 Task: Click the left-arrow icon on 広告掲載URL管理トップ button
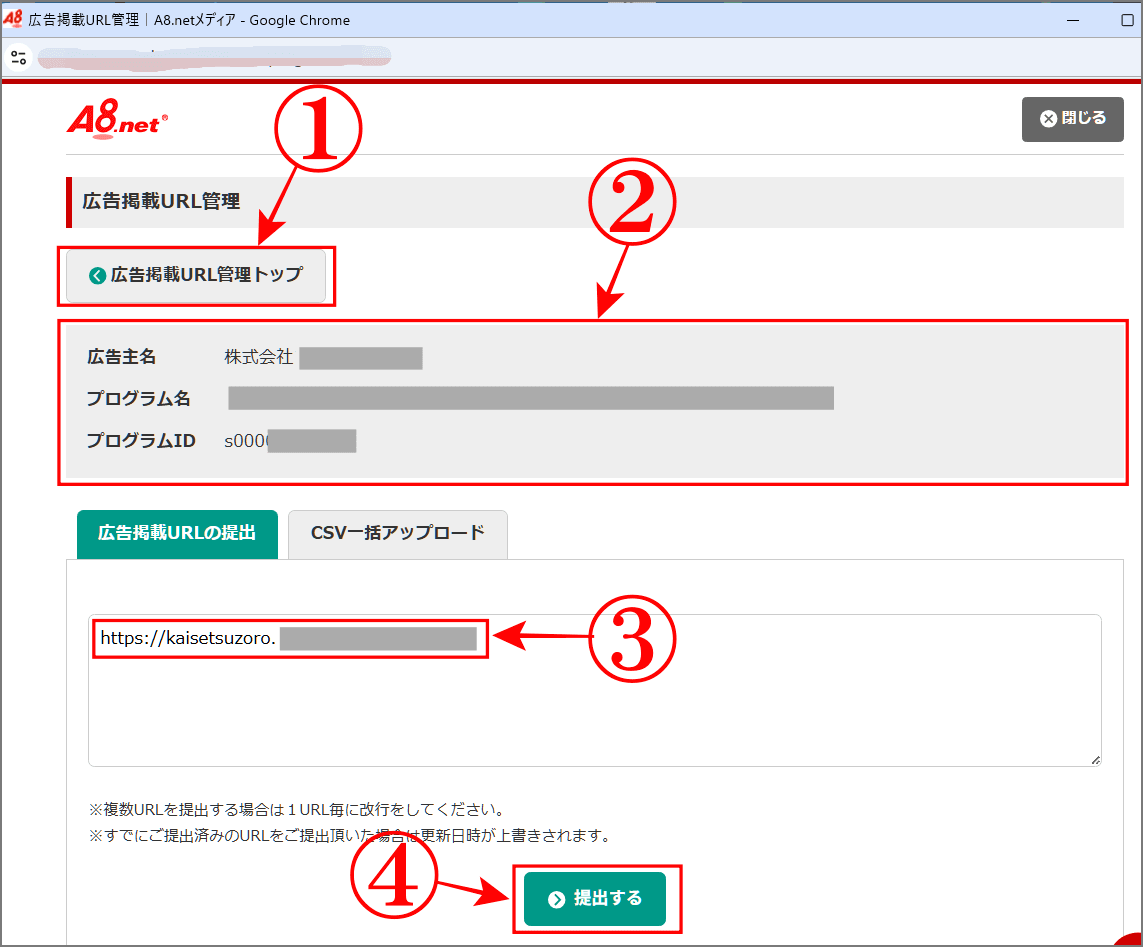97,275
